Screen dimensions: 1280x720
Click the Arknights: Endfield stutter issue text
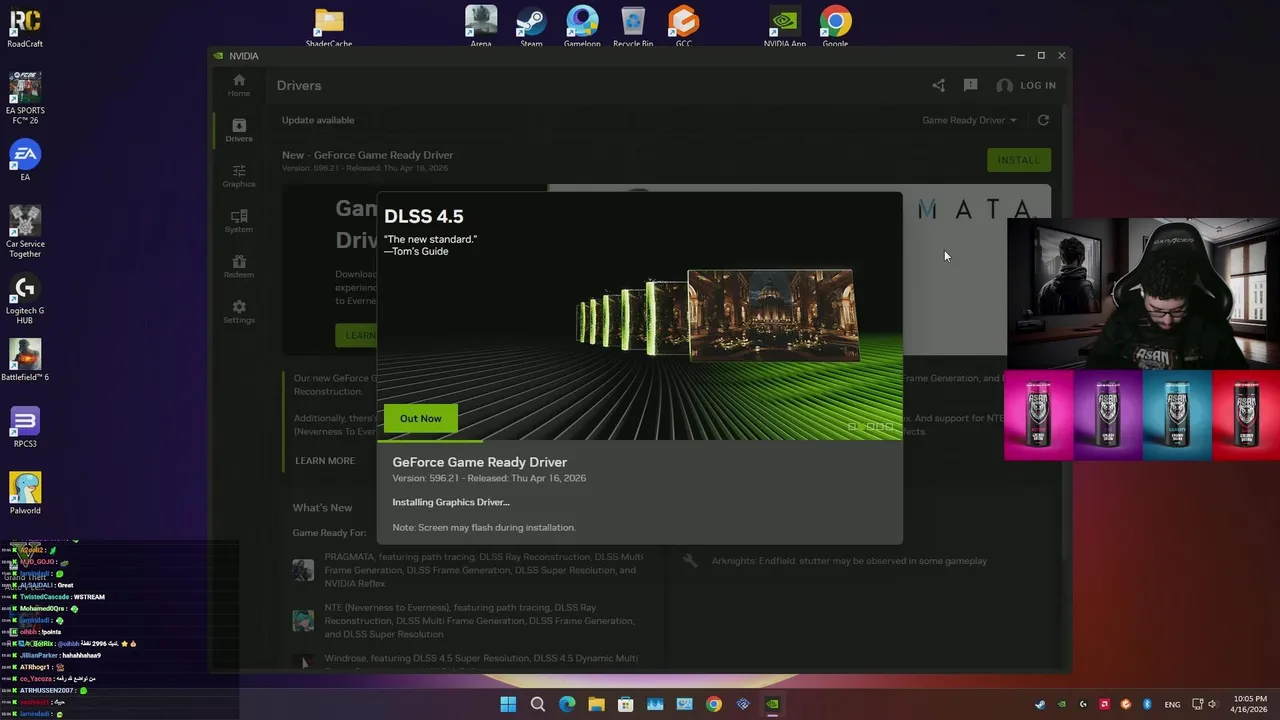coord(849,561)
